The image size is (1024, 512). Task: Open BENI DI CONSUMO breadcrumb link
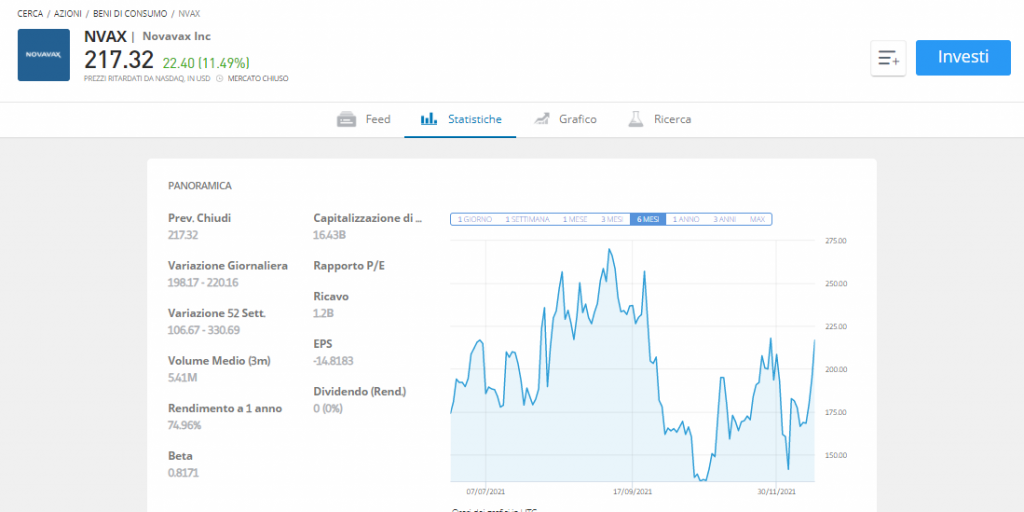[x=129, y=13]
